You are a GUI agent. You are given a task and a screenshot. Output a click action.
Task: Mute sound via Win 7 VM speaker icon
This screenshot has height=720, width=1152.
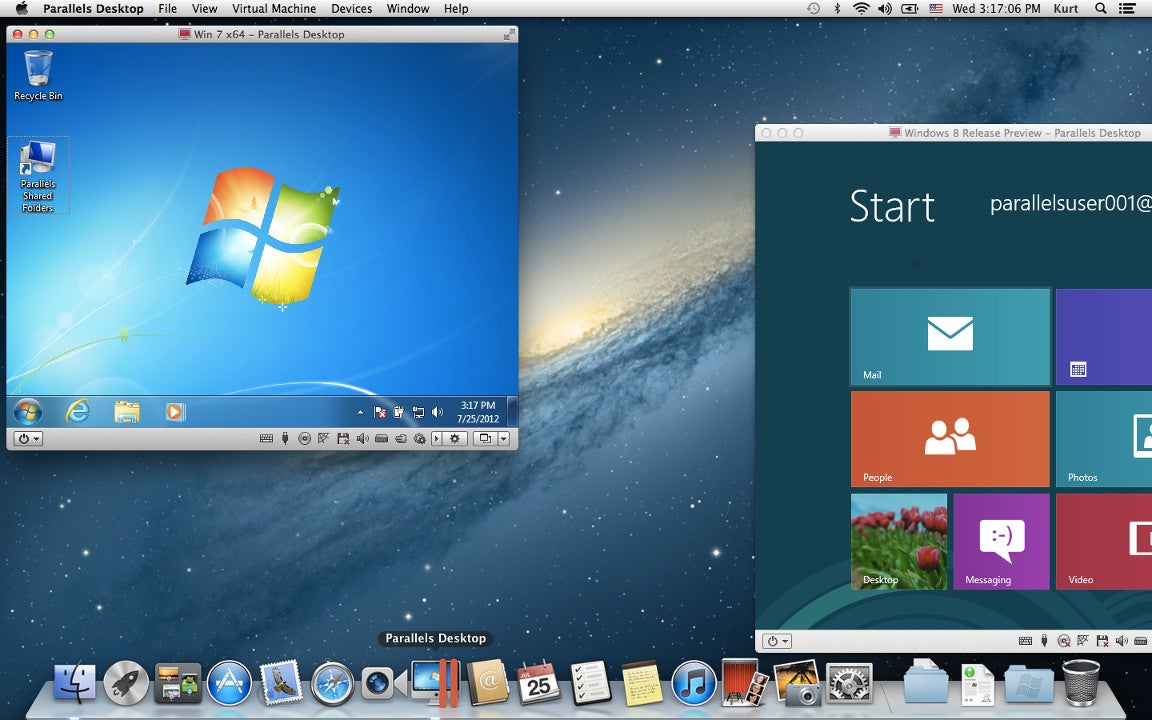362,438
